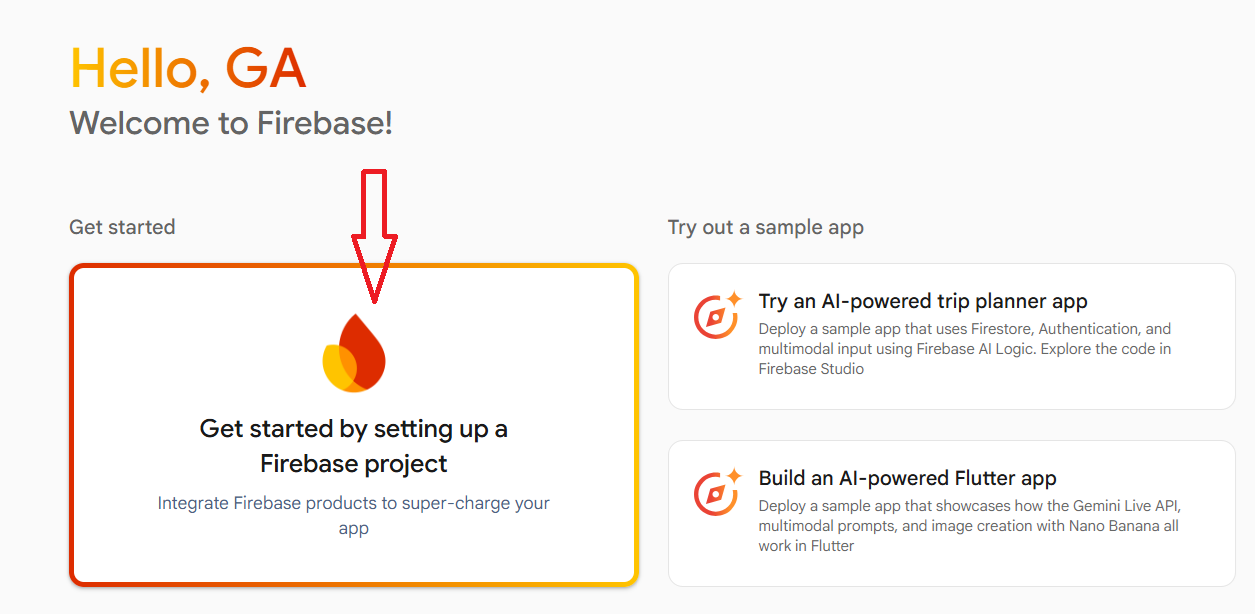Image resolution: width=1255 pixels, height=614 pixels.
Task: Click the Firebase flame logo icon
Action: pos(355,354)
